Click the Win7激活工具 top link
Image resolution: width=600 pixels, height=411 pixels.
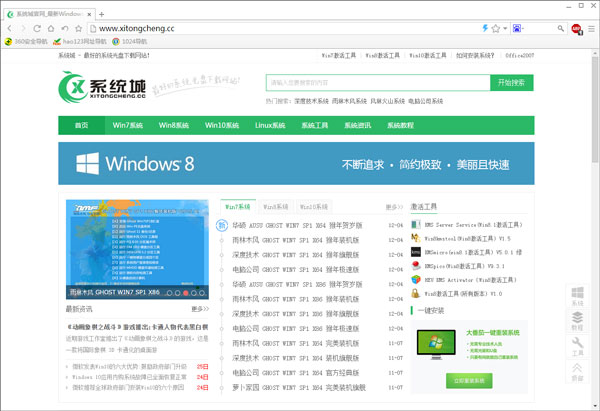pyautogui.click(x=339, y=55)
